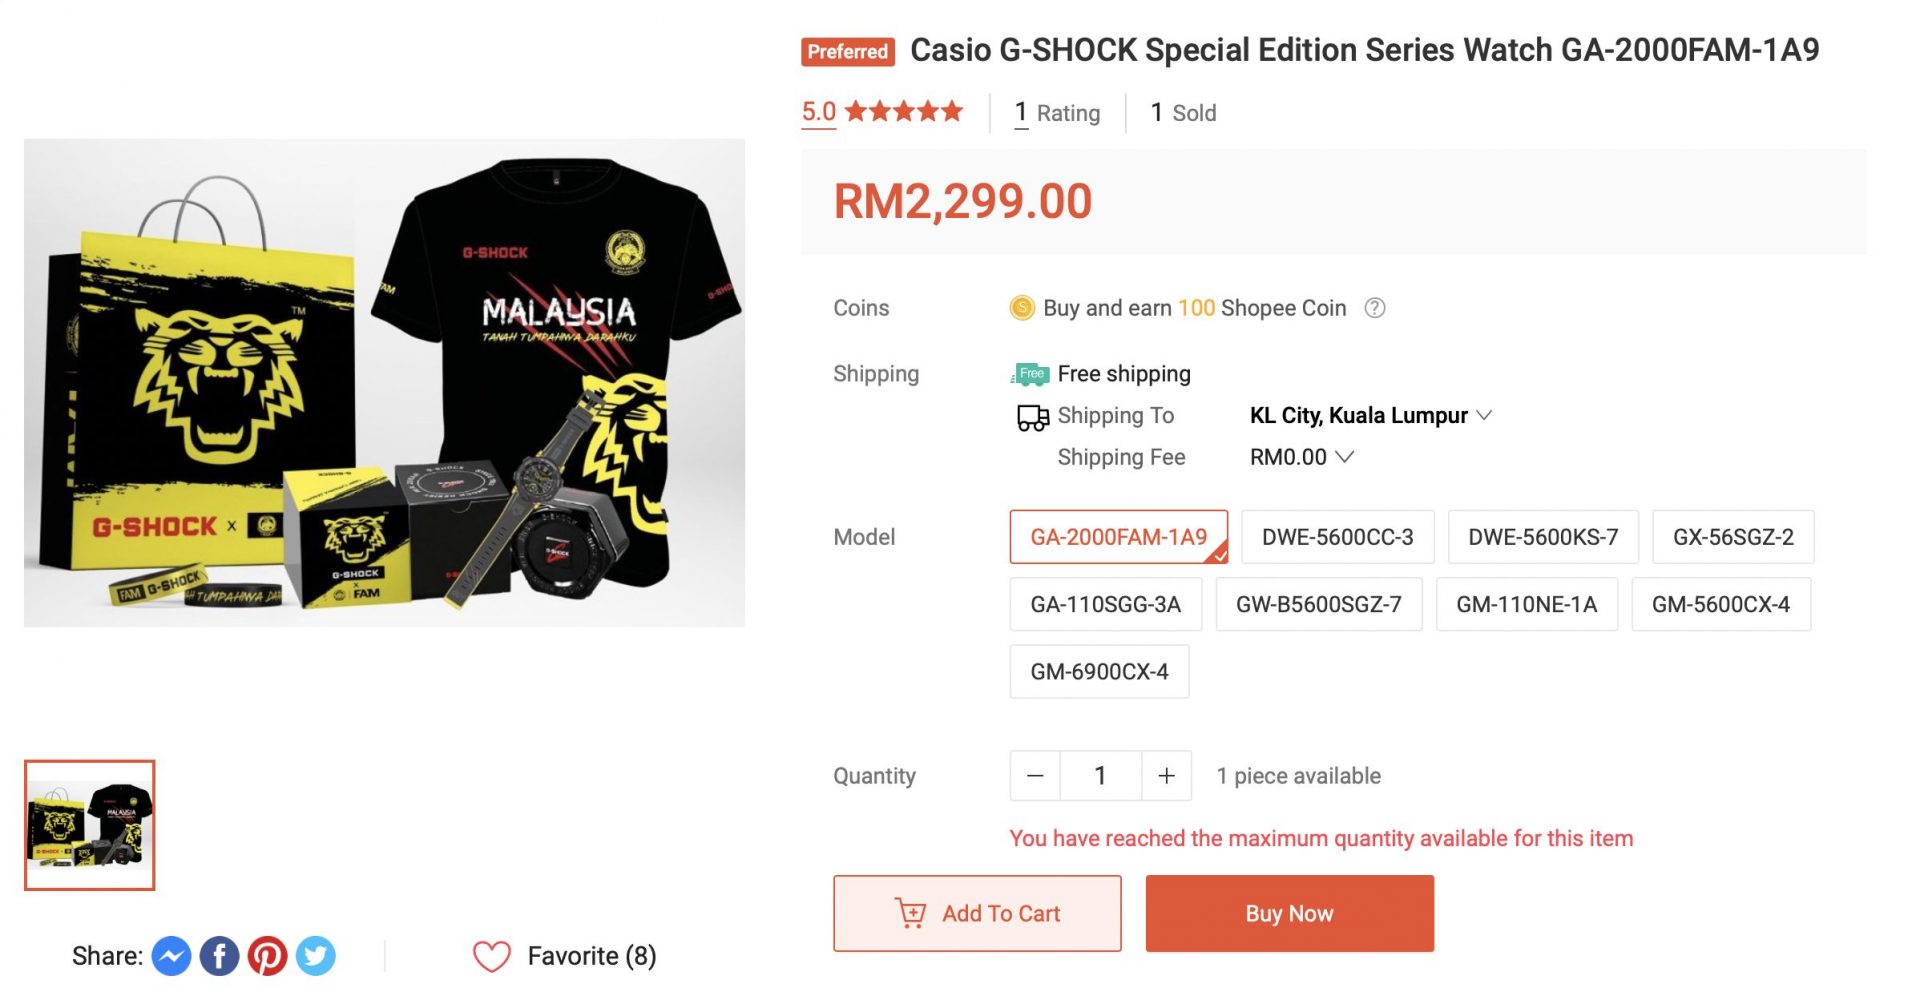This screenshot has height=992, width=1920.
Task: Click the Shopee Coin help question mark
Action: (1375, 308)
